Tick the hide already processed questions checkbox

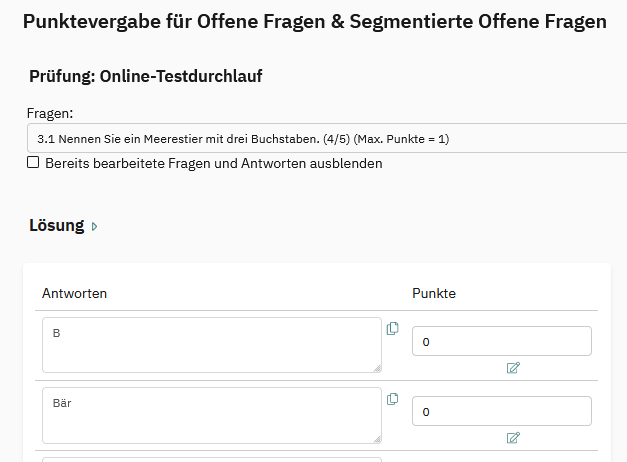tap(33, 162)
